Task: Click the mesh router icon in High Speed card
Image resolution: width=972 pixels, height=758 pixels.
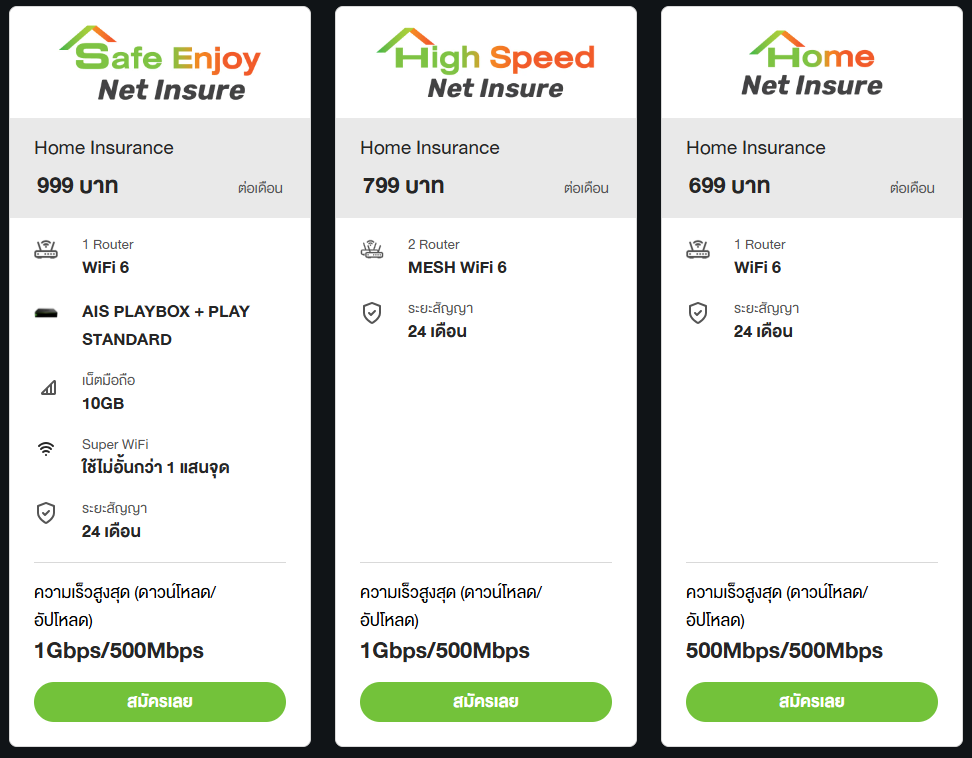Action: [x=372, y=250]
